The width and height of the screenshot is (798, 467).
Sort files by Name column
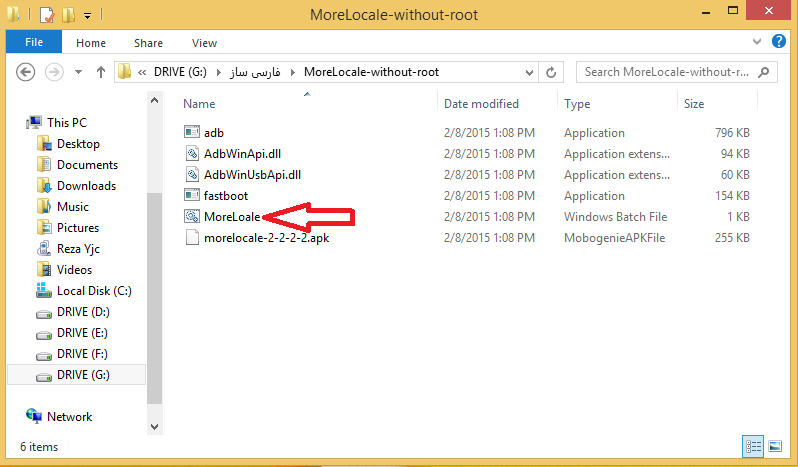coord(199,104)
